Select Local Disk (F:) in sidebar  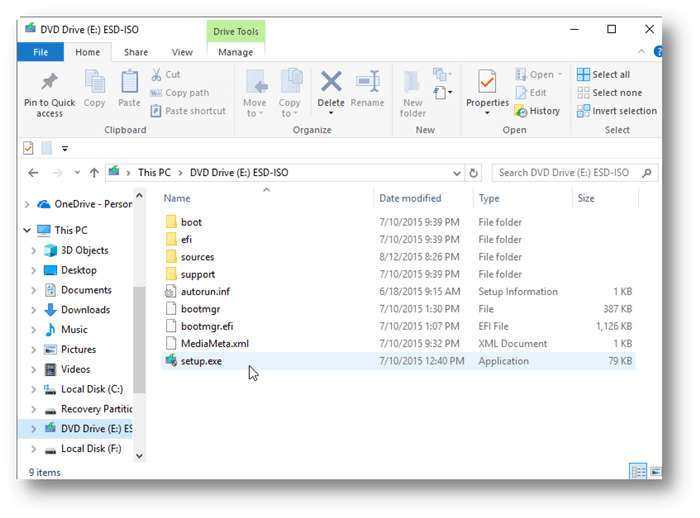coord(76,449)
